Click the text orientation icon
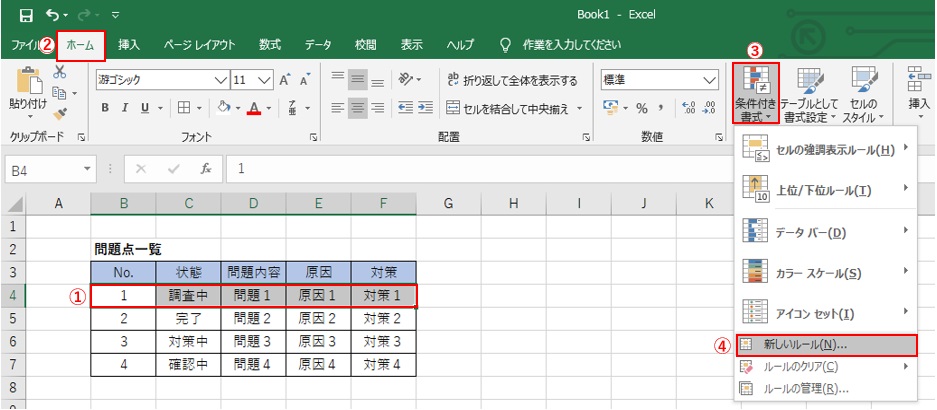The width and height of the screenshot is (937, 410). pos(406,79)
